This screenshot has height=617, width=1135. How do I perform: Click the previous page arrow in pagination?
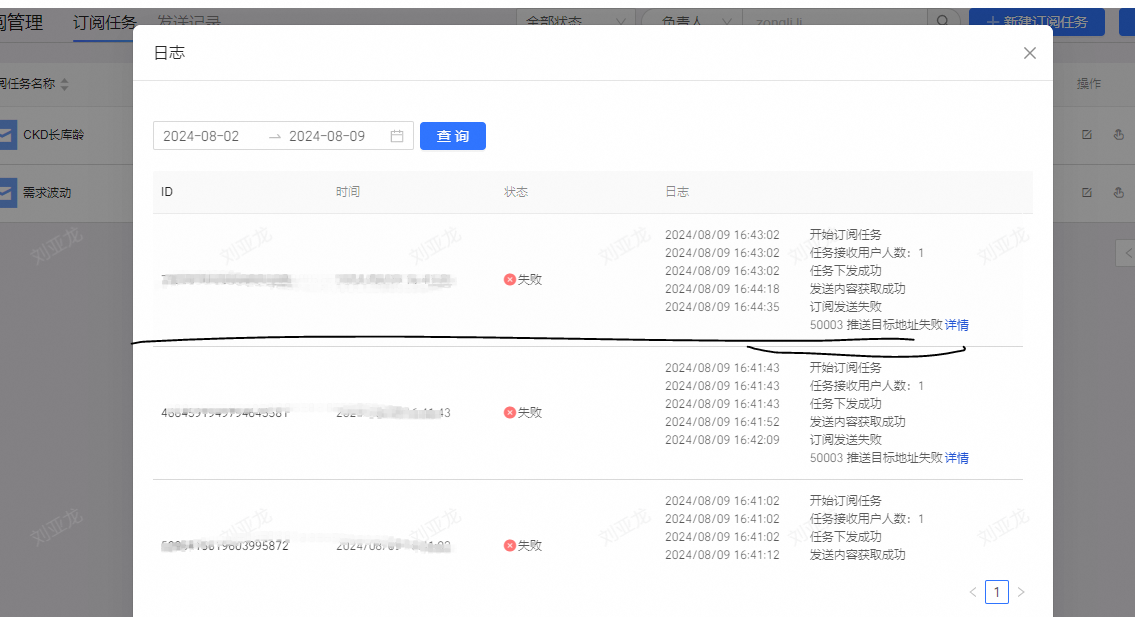pyautogui.click(x=972, y=592)
